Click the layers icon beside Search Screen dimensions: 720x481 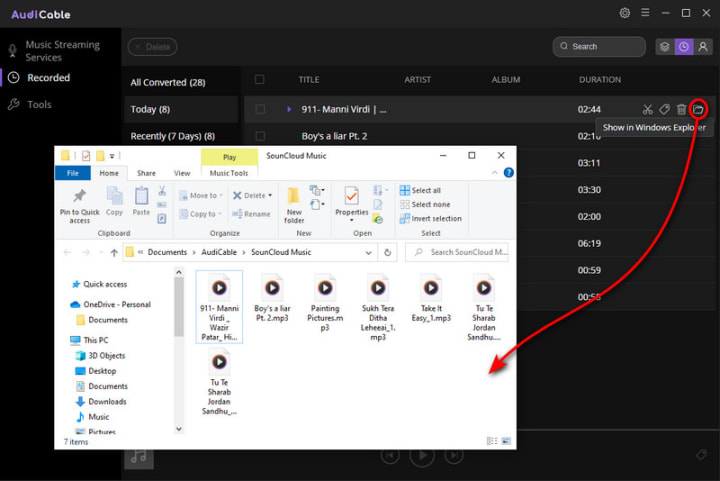[x=664, y=47]
